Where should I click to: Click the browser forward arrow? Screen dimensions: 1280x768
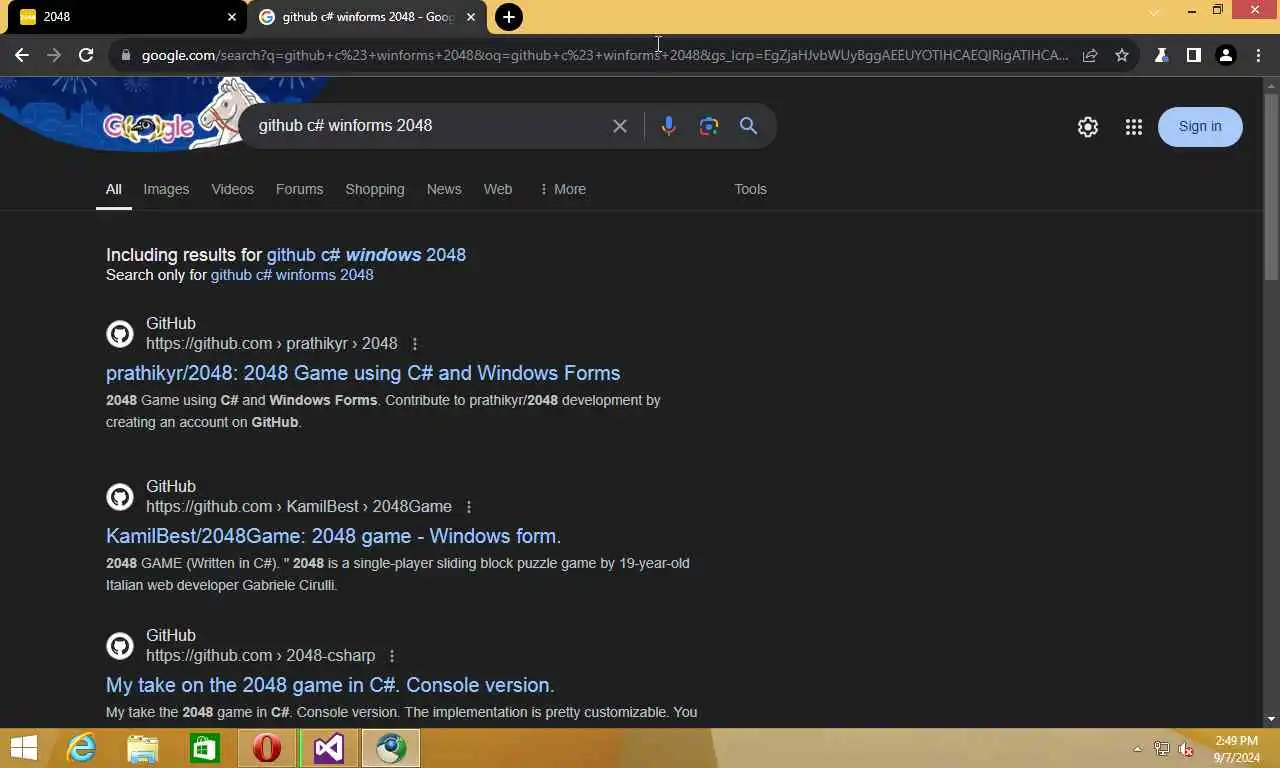click(x=54, y=55)
